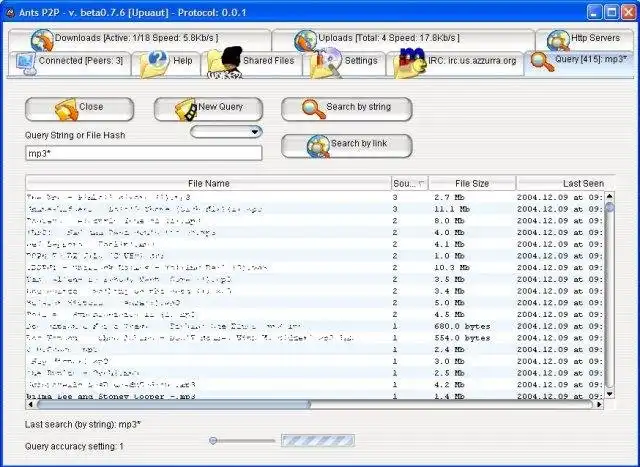Select the result row sized 11.1 Mb
Viewport: 640px width, 467px height.
coord(315,209)
